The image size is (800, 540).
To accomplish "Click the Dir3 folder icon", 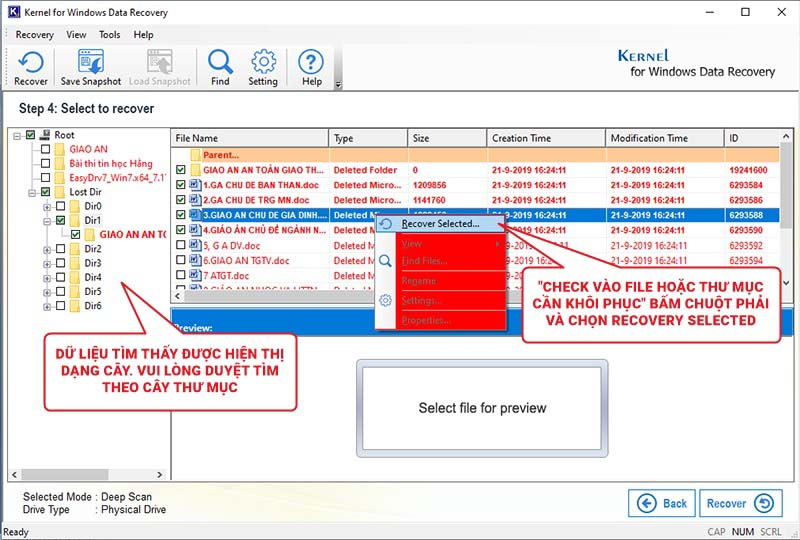I will [75, 263].
